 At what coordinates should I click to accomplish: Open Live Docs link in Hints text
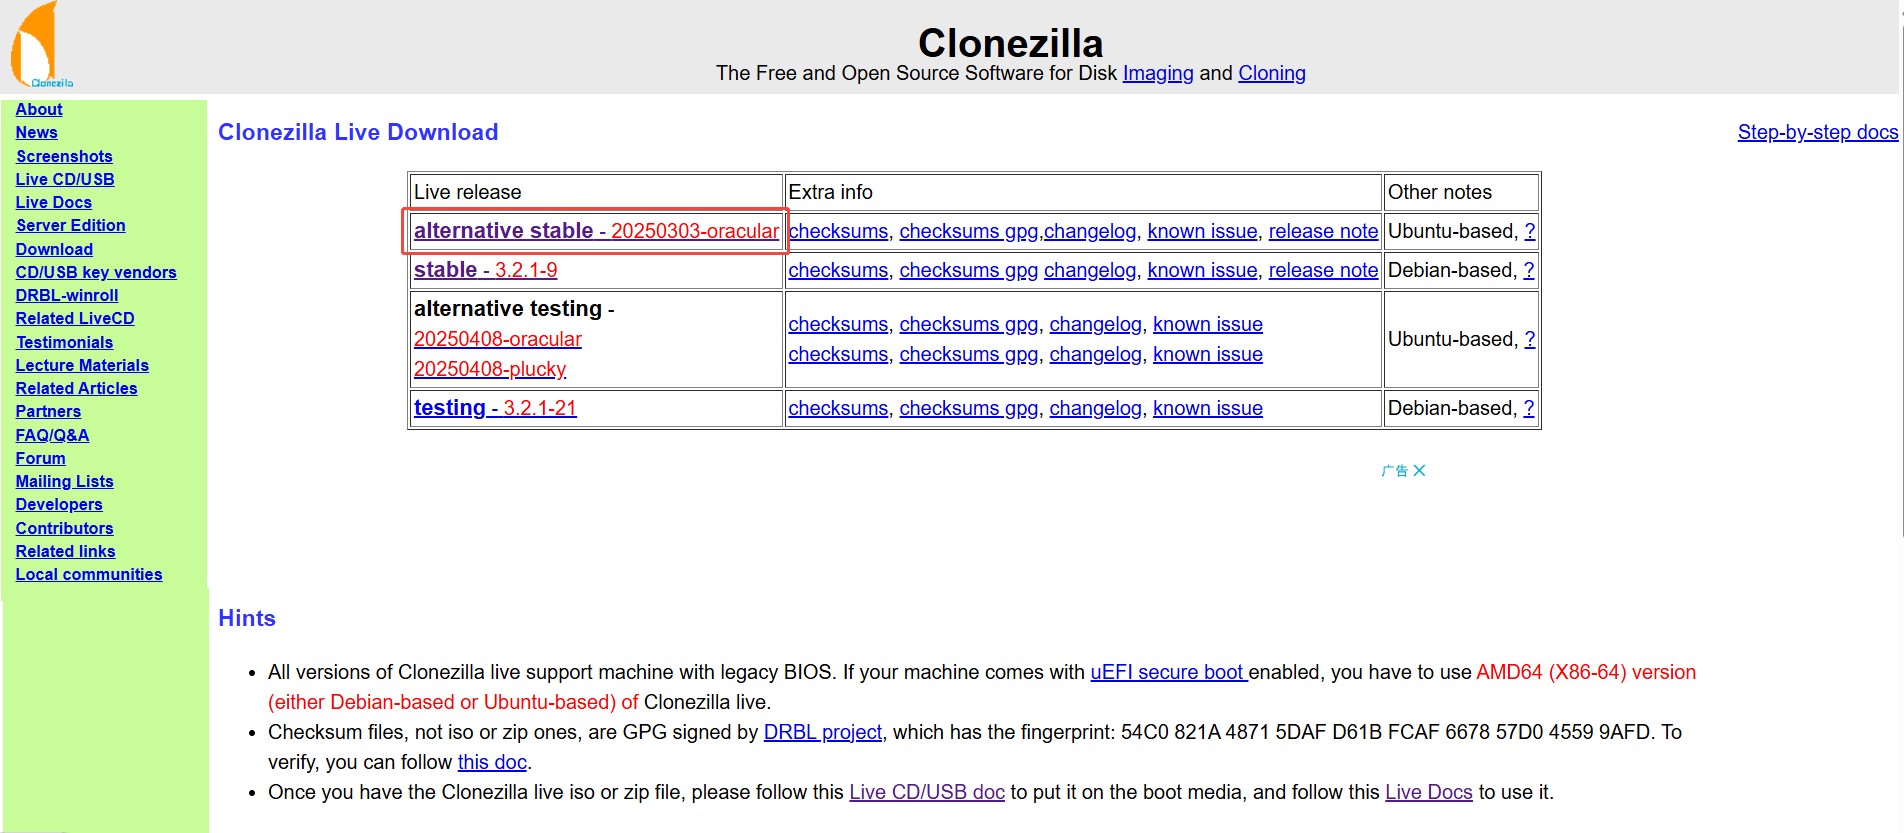click(1429, 792)
